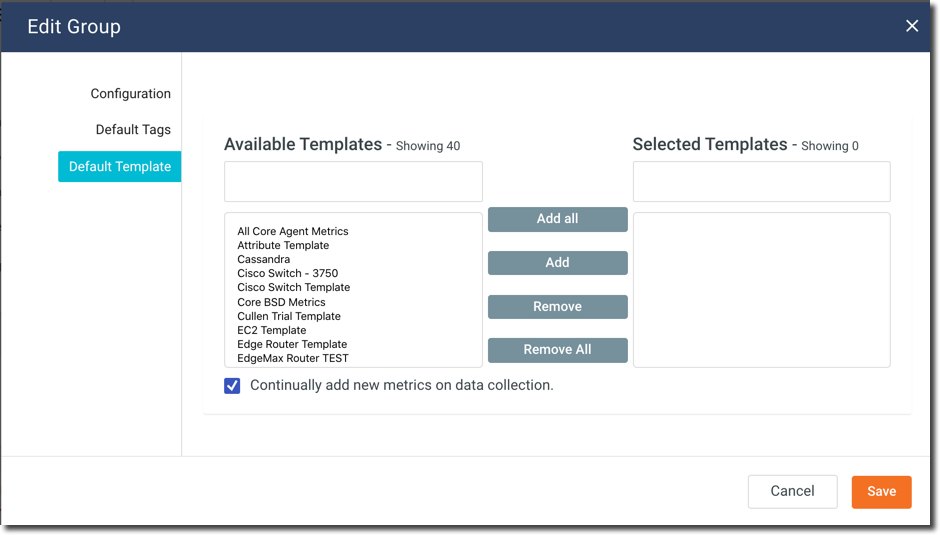This screenshot has height=535, width=940.
Task: Select All Core Agent Metrics template
Action: (x=293, y=231)
